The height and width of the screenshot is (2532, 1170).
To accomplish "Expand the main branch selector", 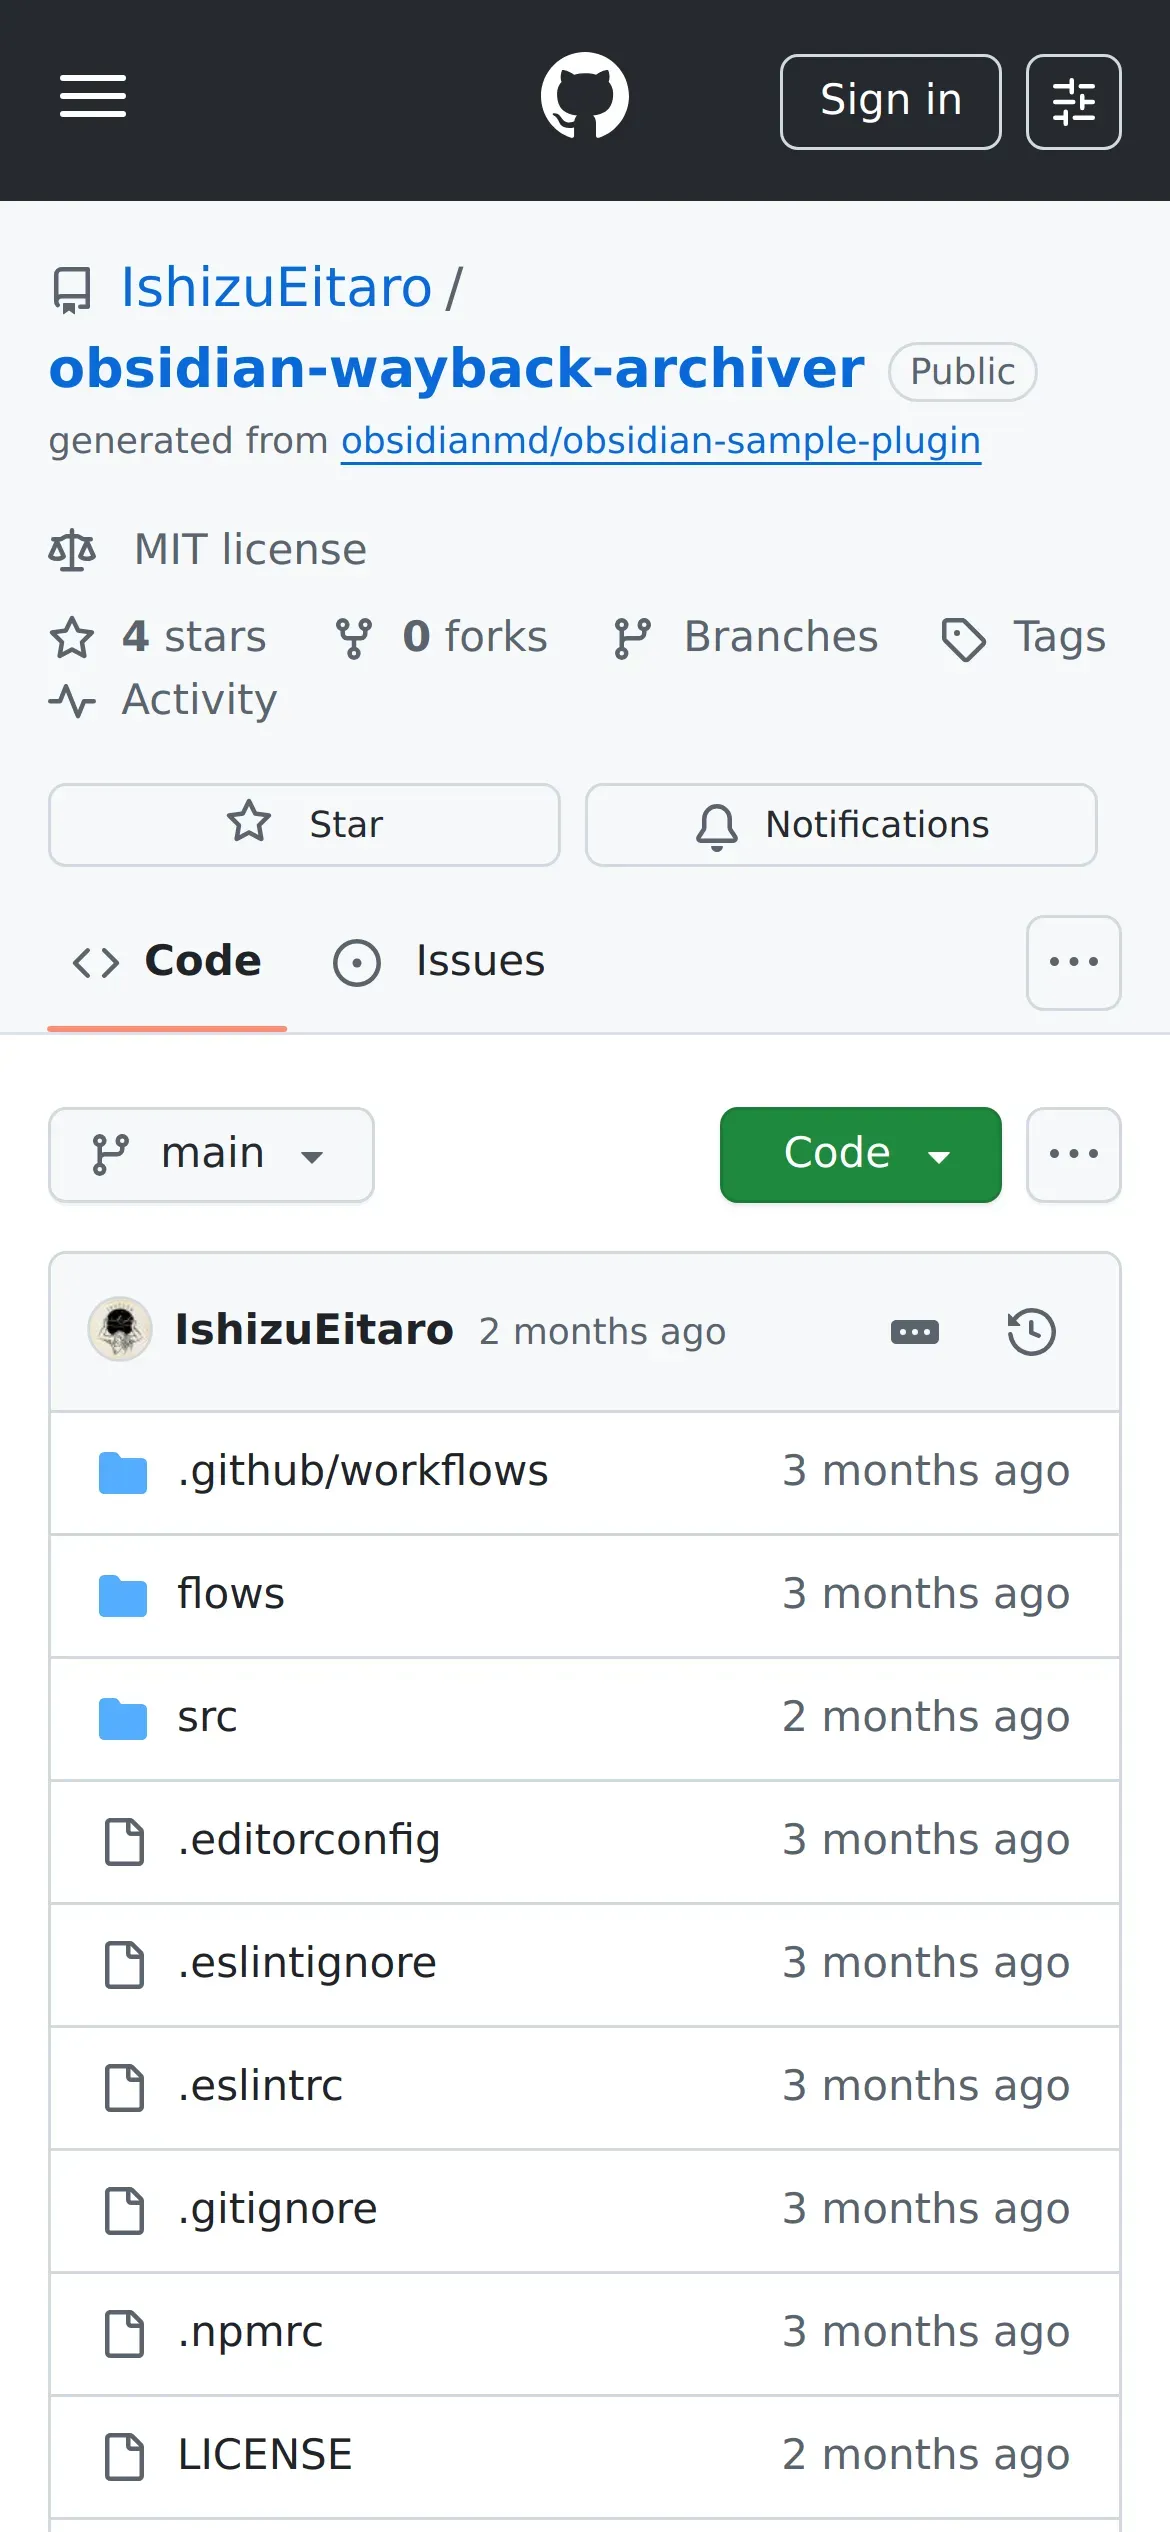I will click(211, 1154).
